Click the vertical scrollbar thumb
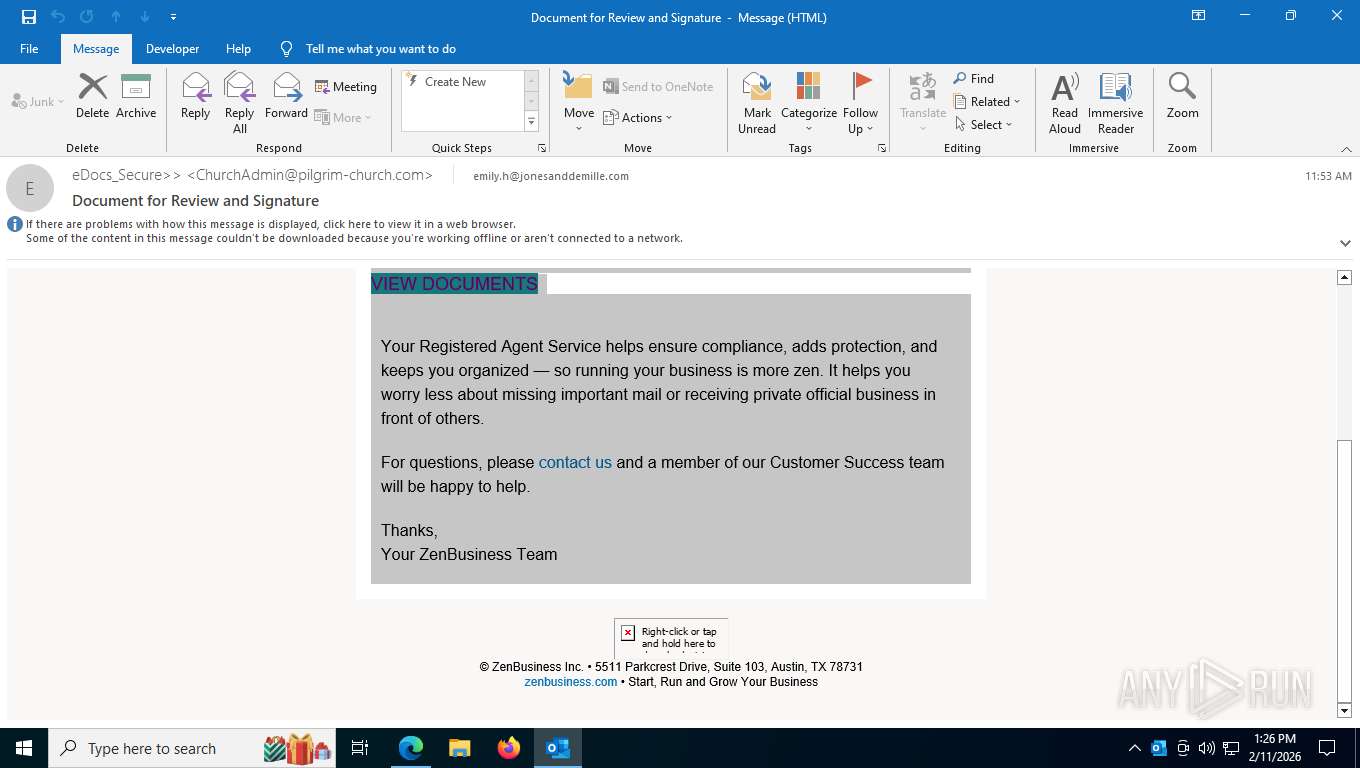The height and width of the screenshot is (768, 1360). (1345, 570)
